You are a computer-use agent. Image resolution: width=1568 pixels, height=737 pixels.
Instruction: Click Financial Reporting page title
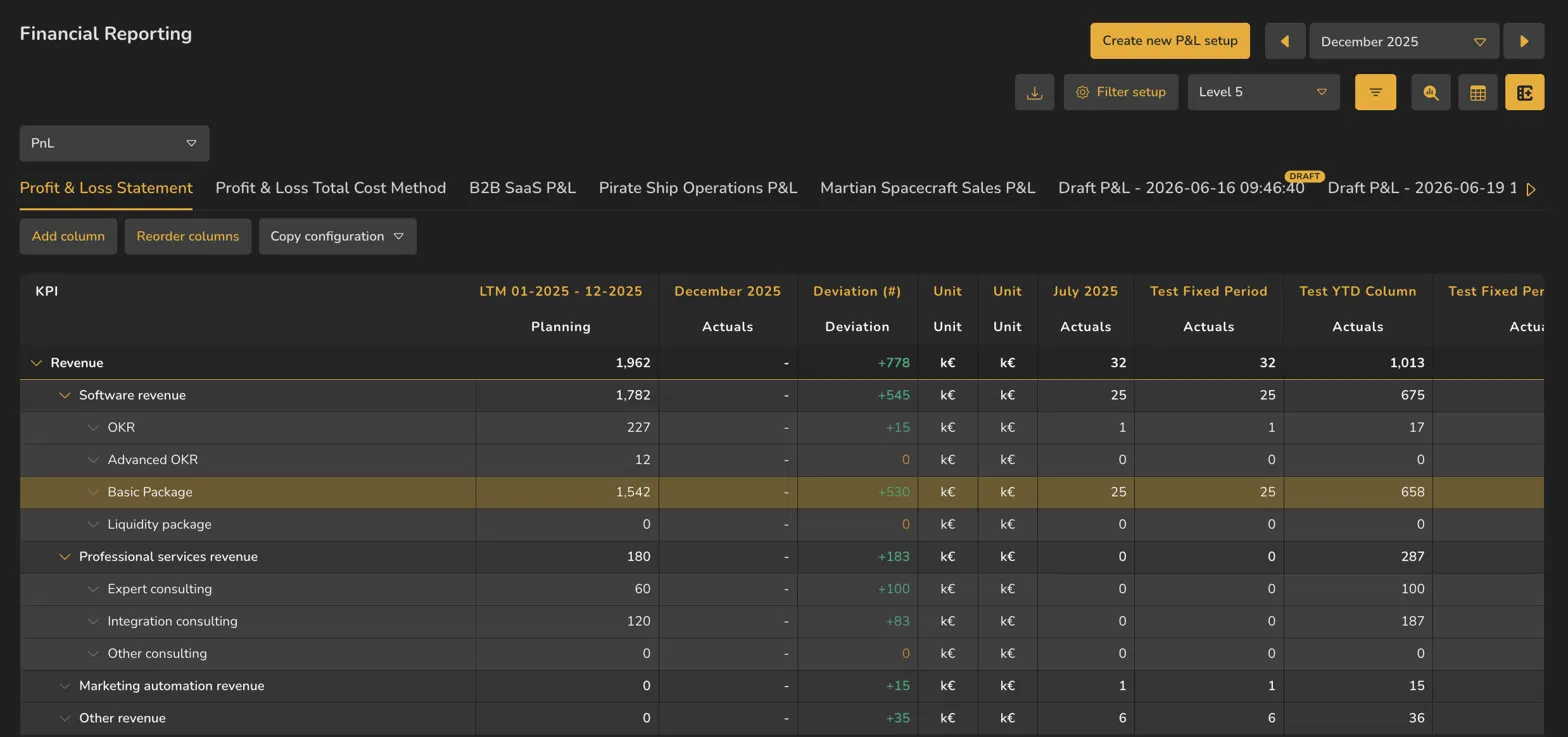pyautogui.click(x=106, y=33)
